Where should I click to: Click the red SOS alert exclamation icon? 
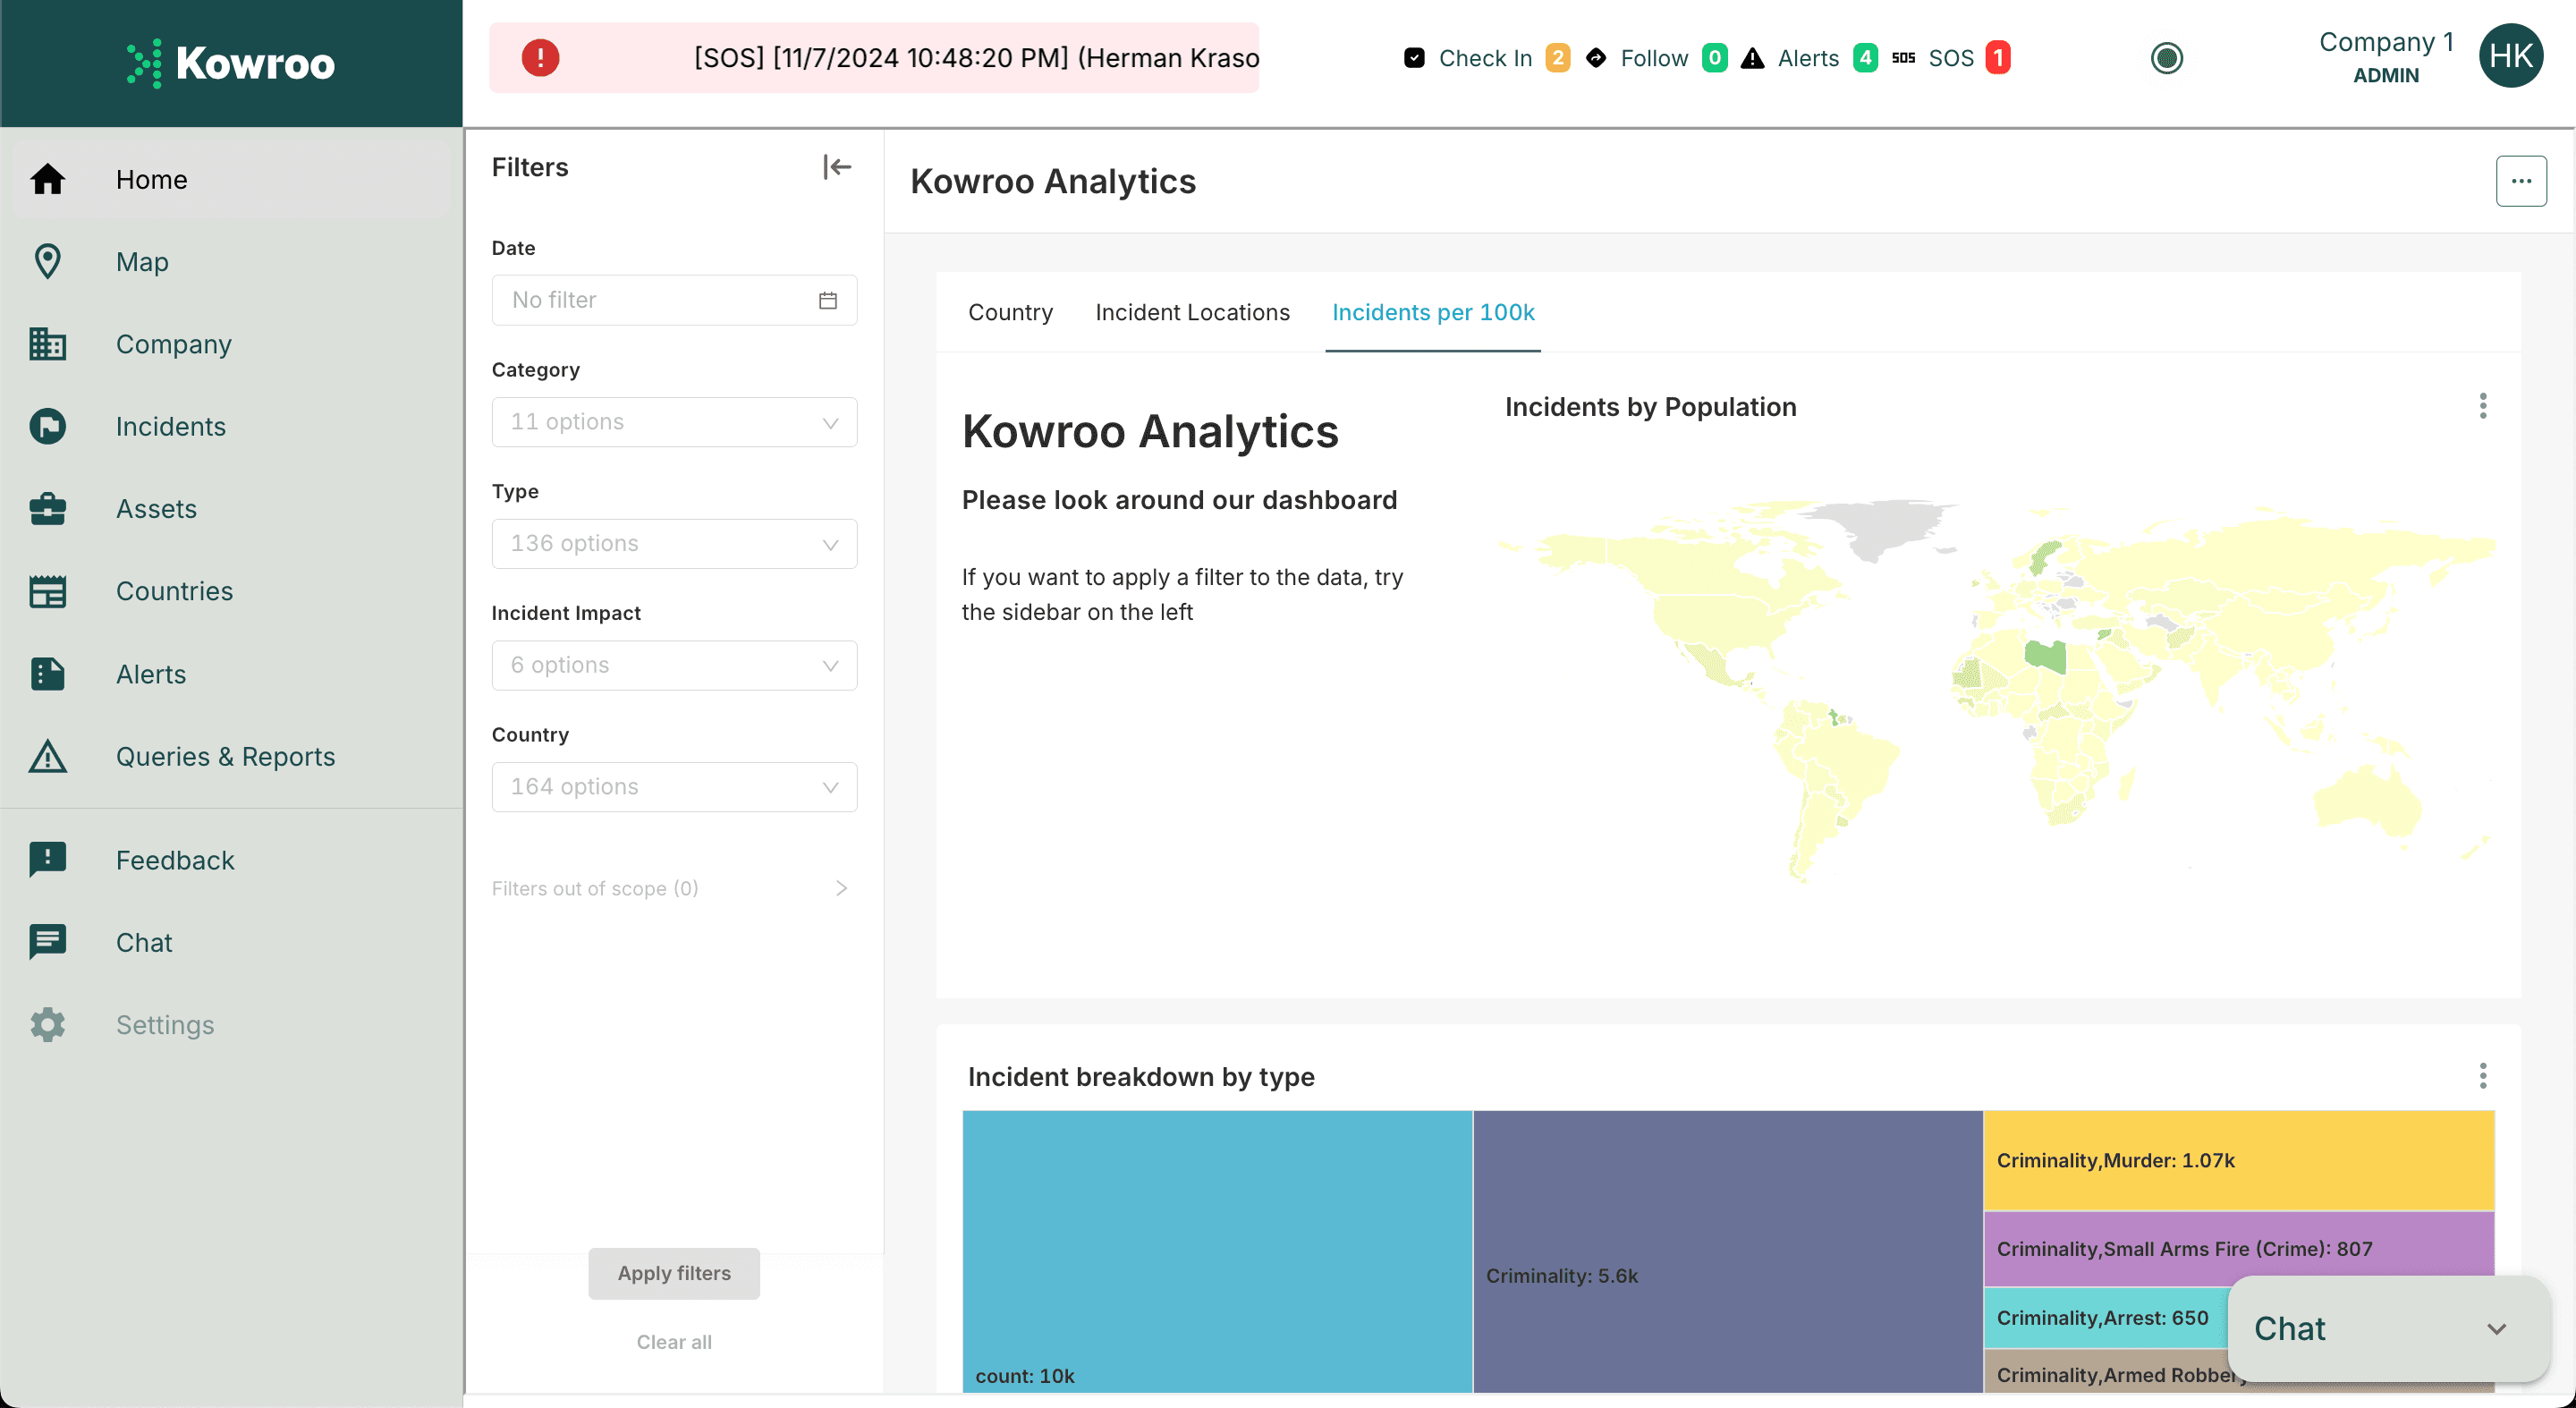coord(540,58)
